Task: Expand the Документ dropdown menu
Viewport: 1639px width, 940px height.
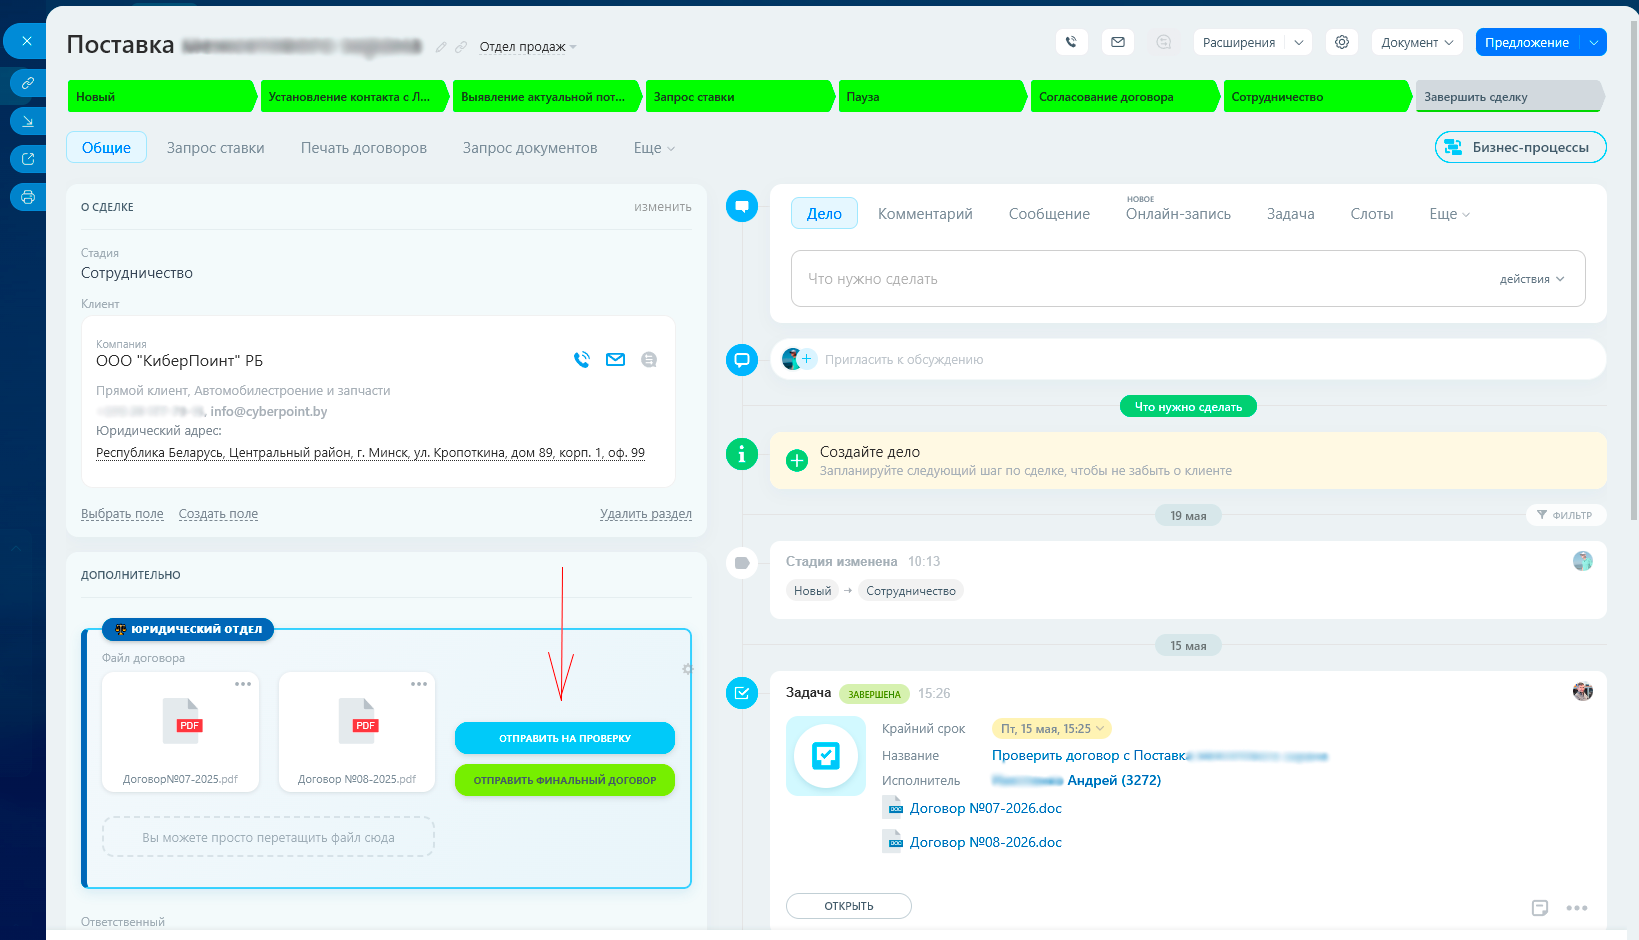Action: coord(1417,42)
